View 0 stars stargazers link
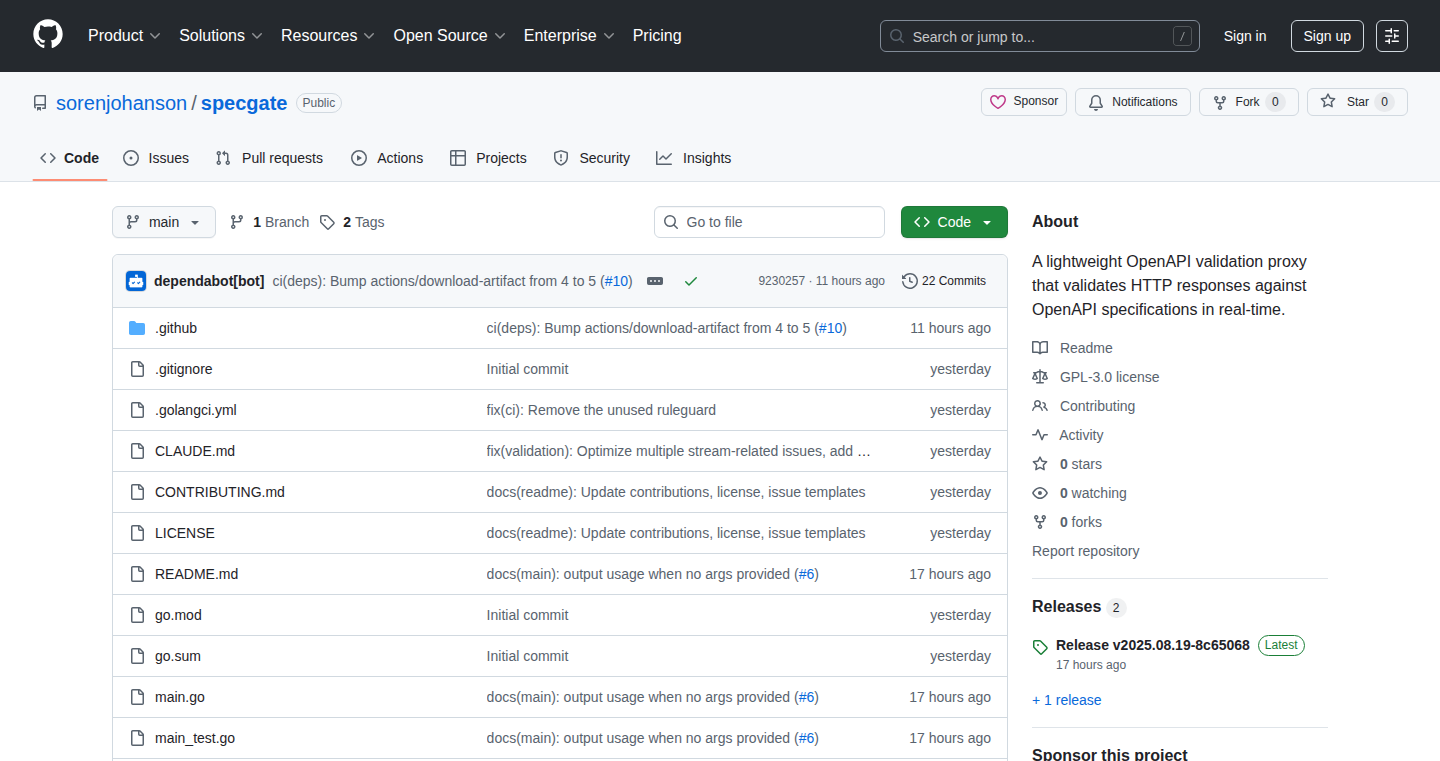This screenshot has height=761, width=1440. click(1067, 464)
